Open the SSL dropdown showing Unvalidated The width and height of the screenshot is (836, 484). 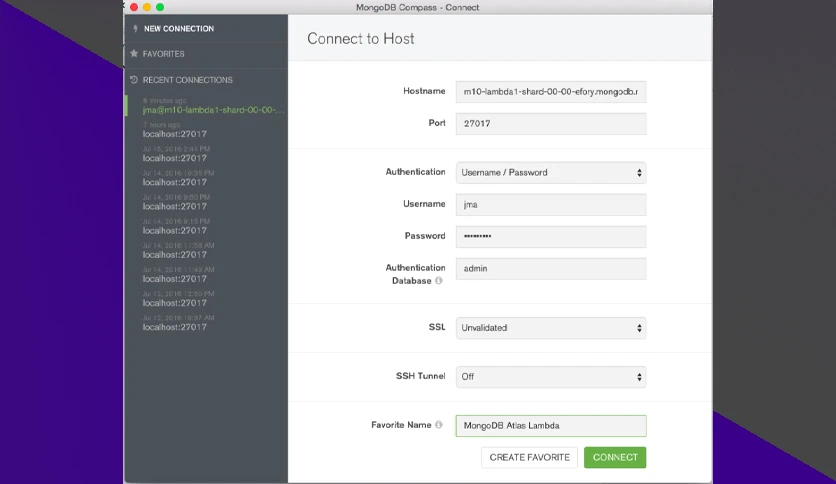[551, 328]
